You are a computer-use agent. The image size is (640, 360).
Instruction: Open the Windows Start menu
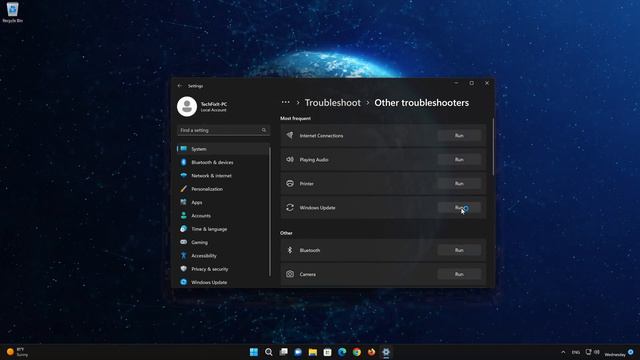click(x=254, y=352)
